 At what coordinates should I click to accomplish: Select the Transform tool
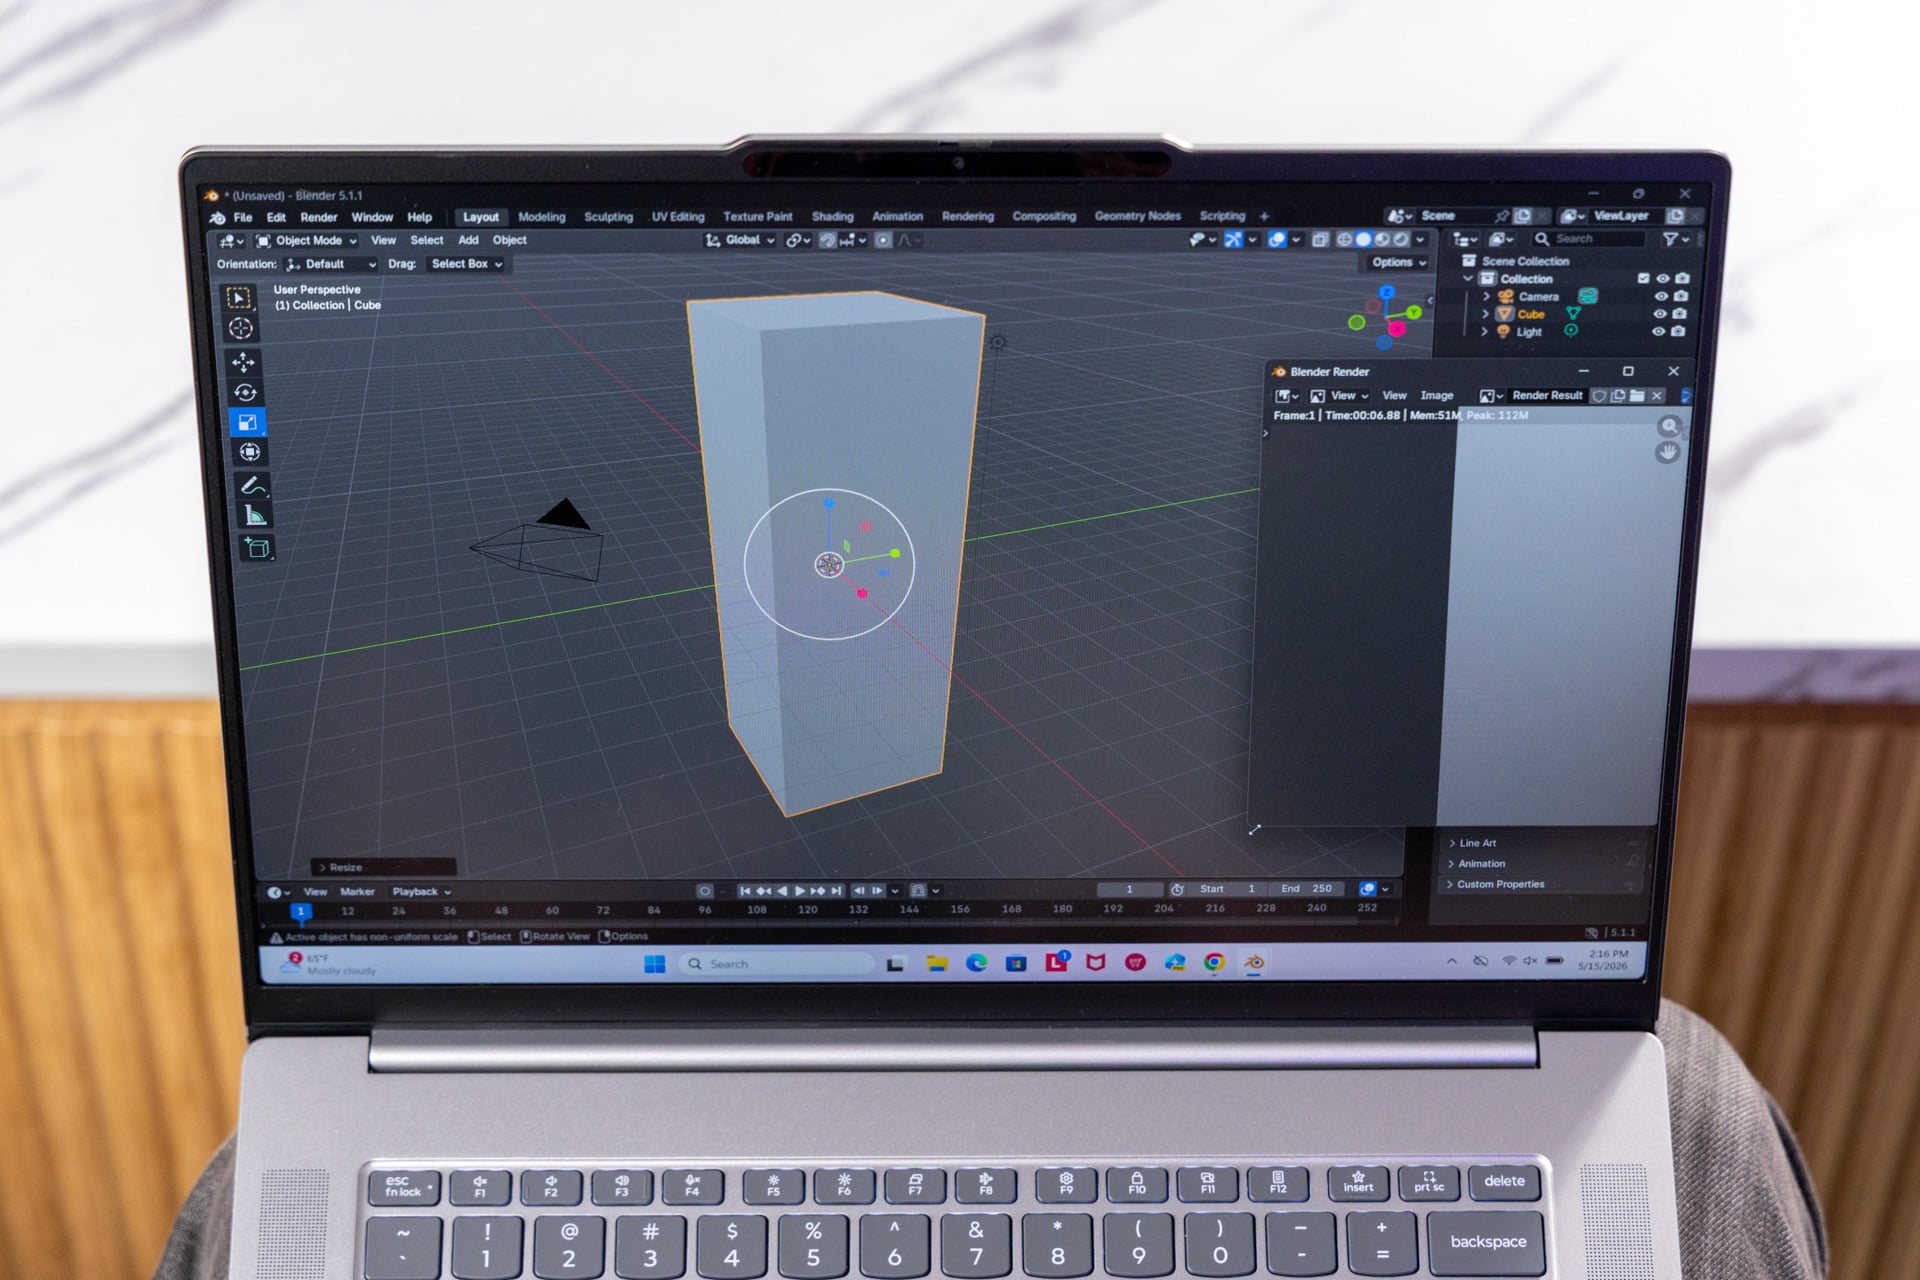(249, 452)
